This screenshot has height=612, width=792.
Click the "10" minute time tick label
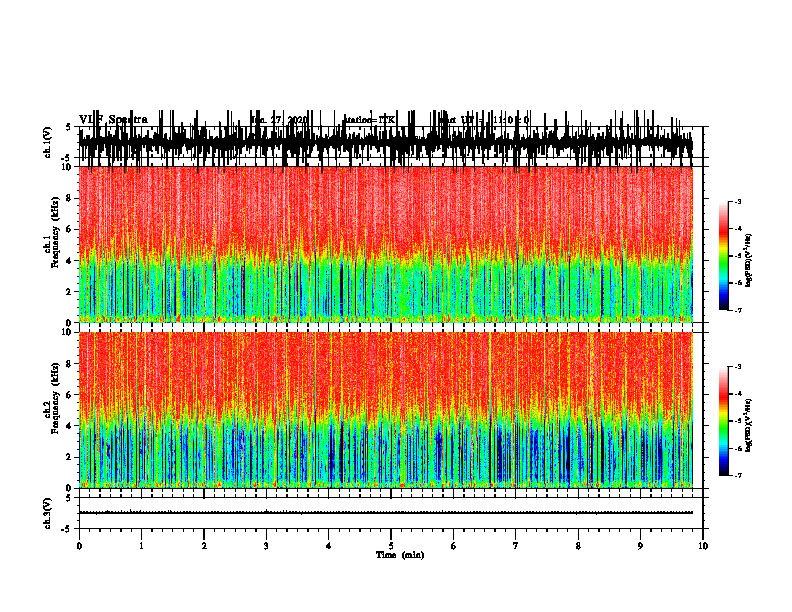[x=703, y=546]
